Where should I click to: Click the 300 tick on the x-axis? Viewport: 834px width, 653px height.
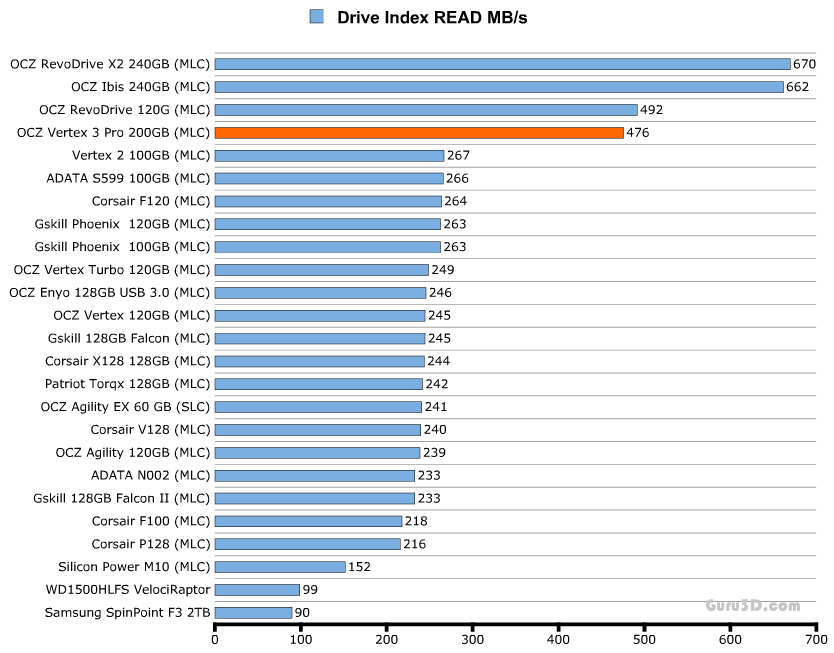[x=472, y=639]
